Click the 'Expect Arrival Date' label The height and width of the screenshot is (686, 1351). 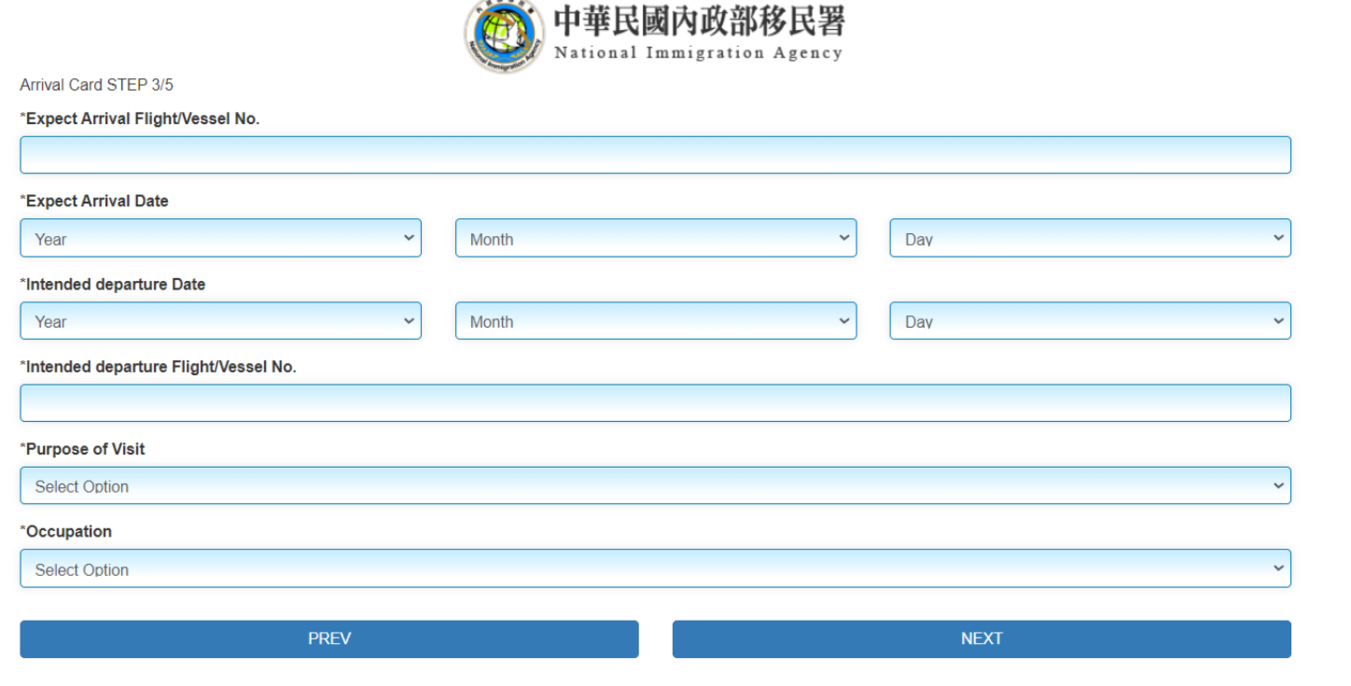(94, 201)
